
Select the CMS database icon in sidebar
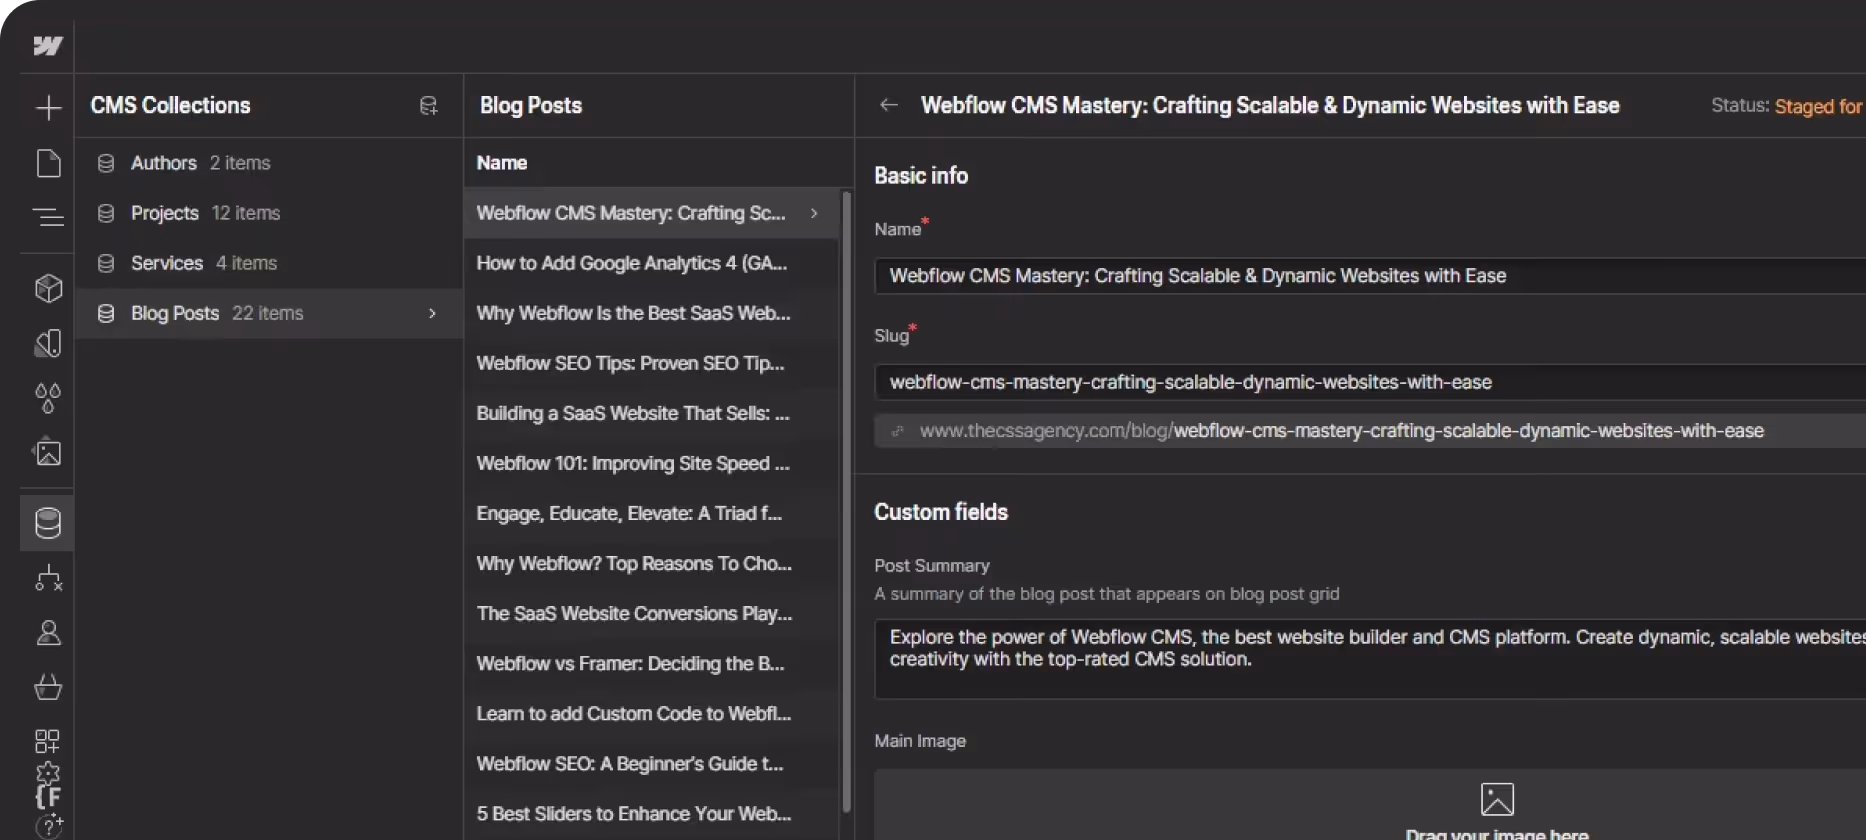[48, 523]
